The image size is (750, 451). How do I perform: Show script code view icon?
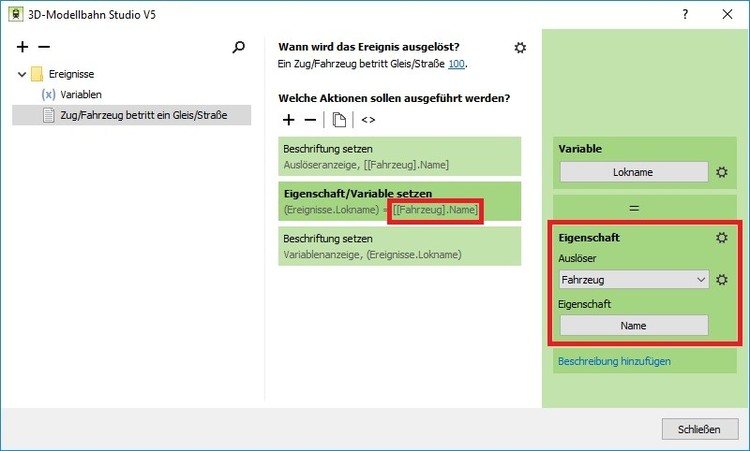(x=368, y=120)
